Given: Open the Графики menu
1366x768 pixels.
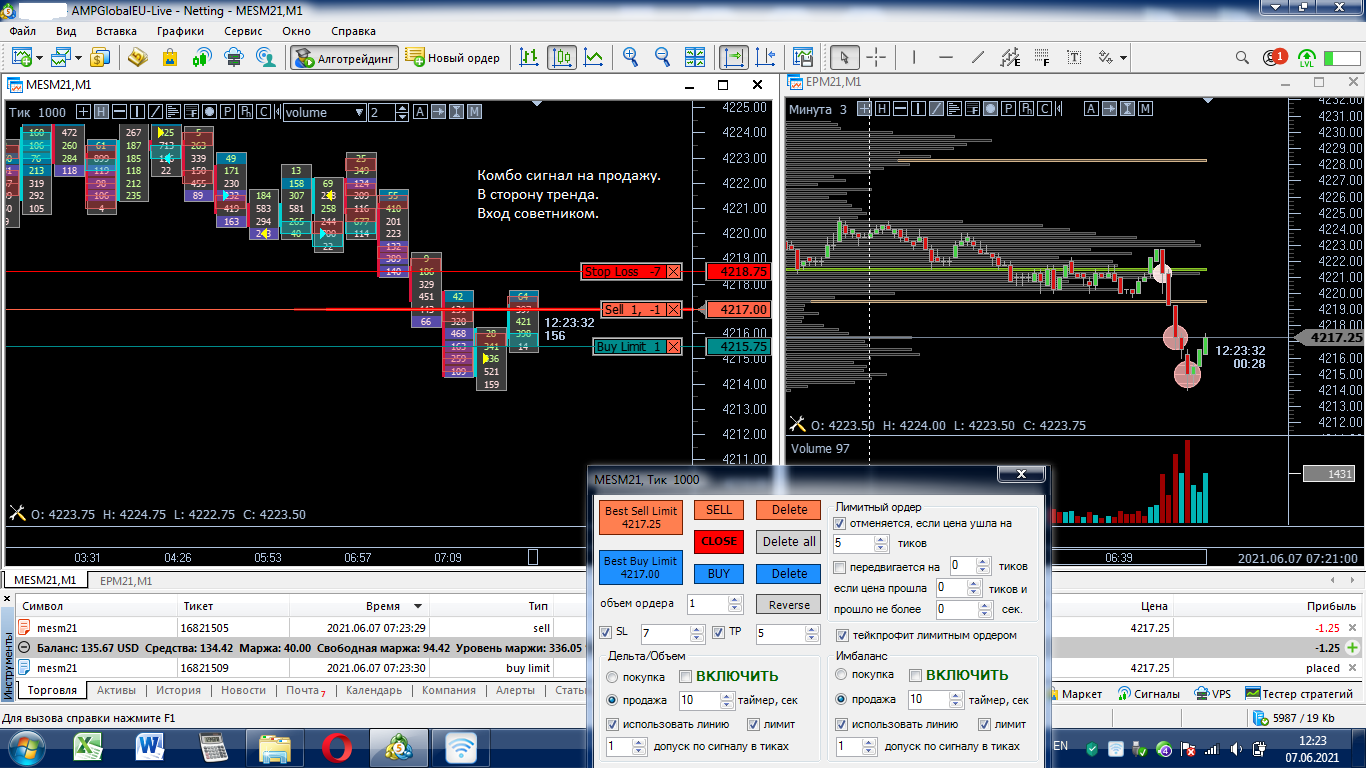Looking at the screenshot, I should click(x=180, y=31).
